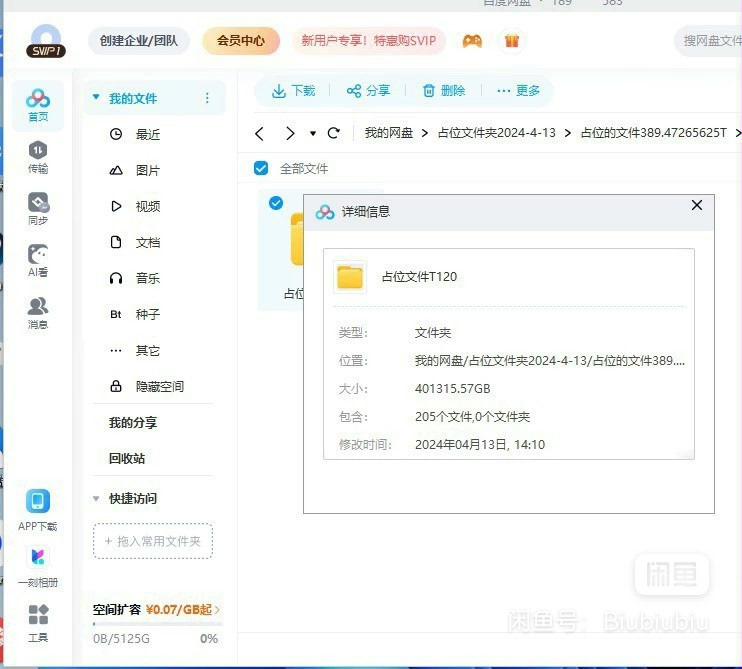Click 占位的文件389.47265625T breadcrumb
The height and width of the screenshot is (669, 742).
[653, 133]
